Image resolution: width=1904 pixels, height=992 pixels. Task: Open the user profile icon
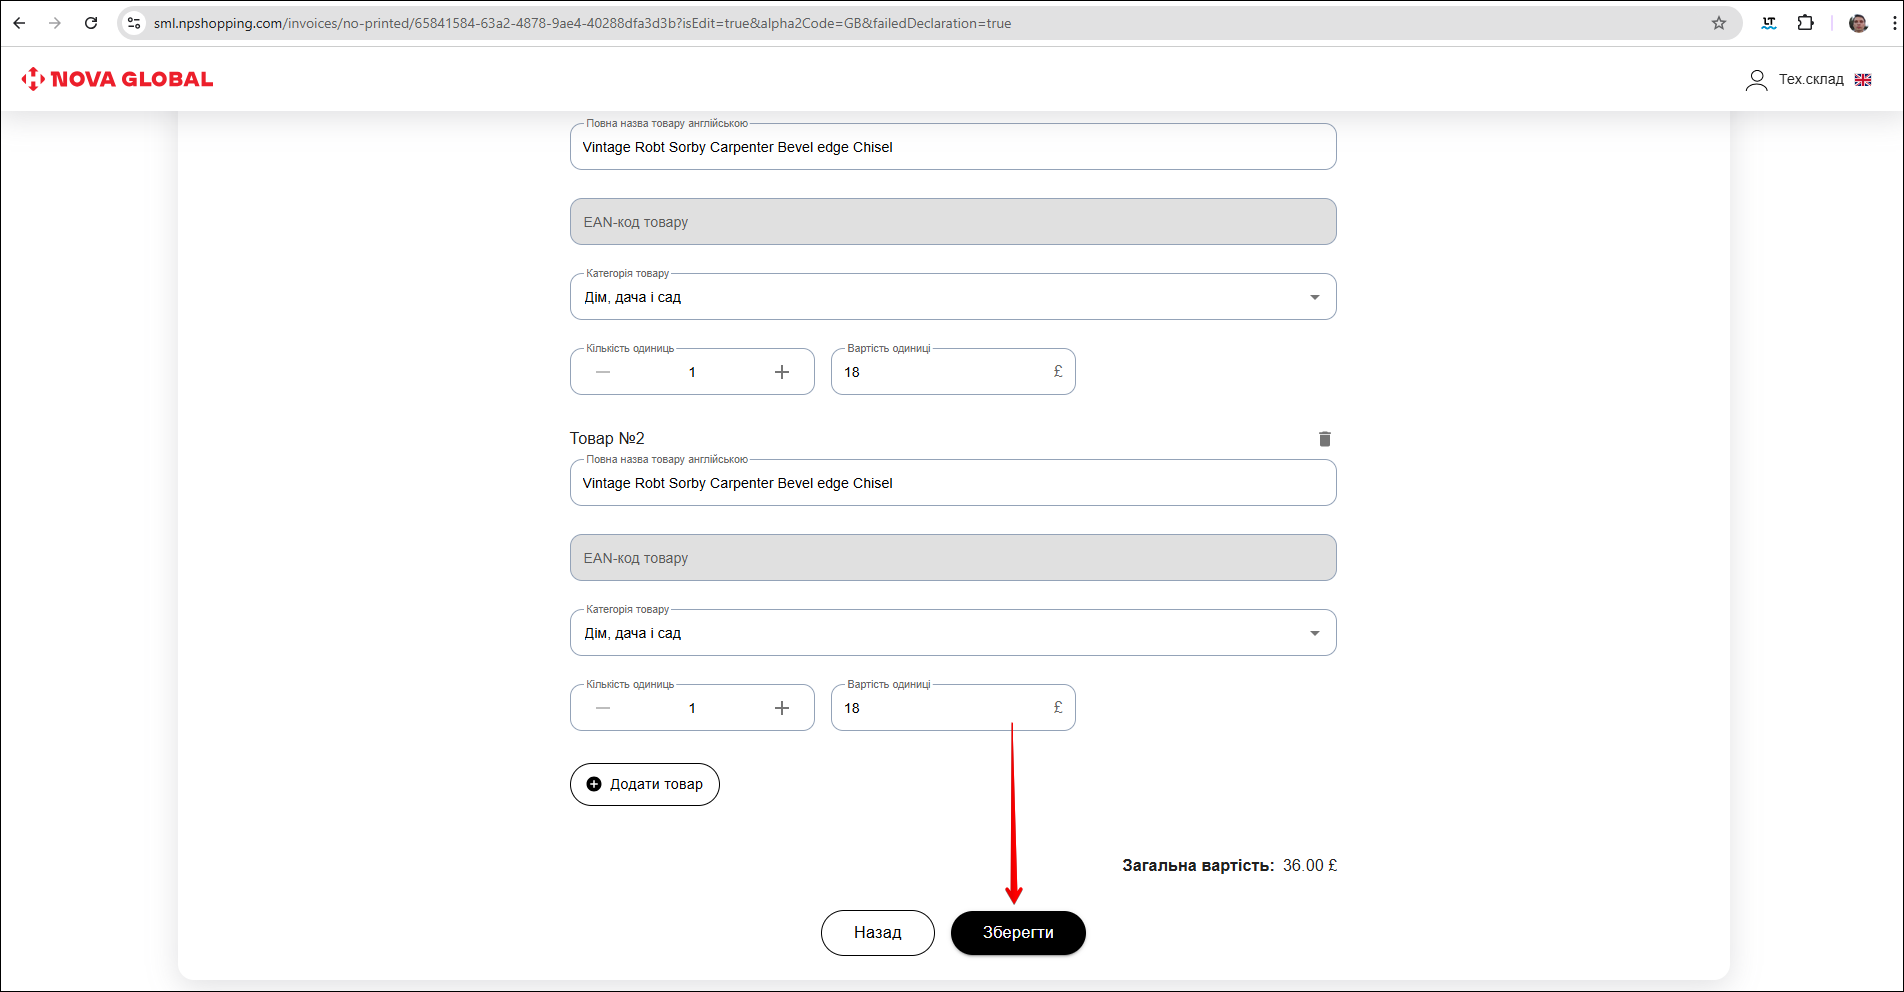coord(1755,80)
